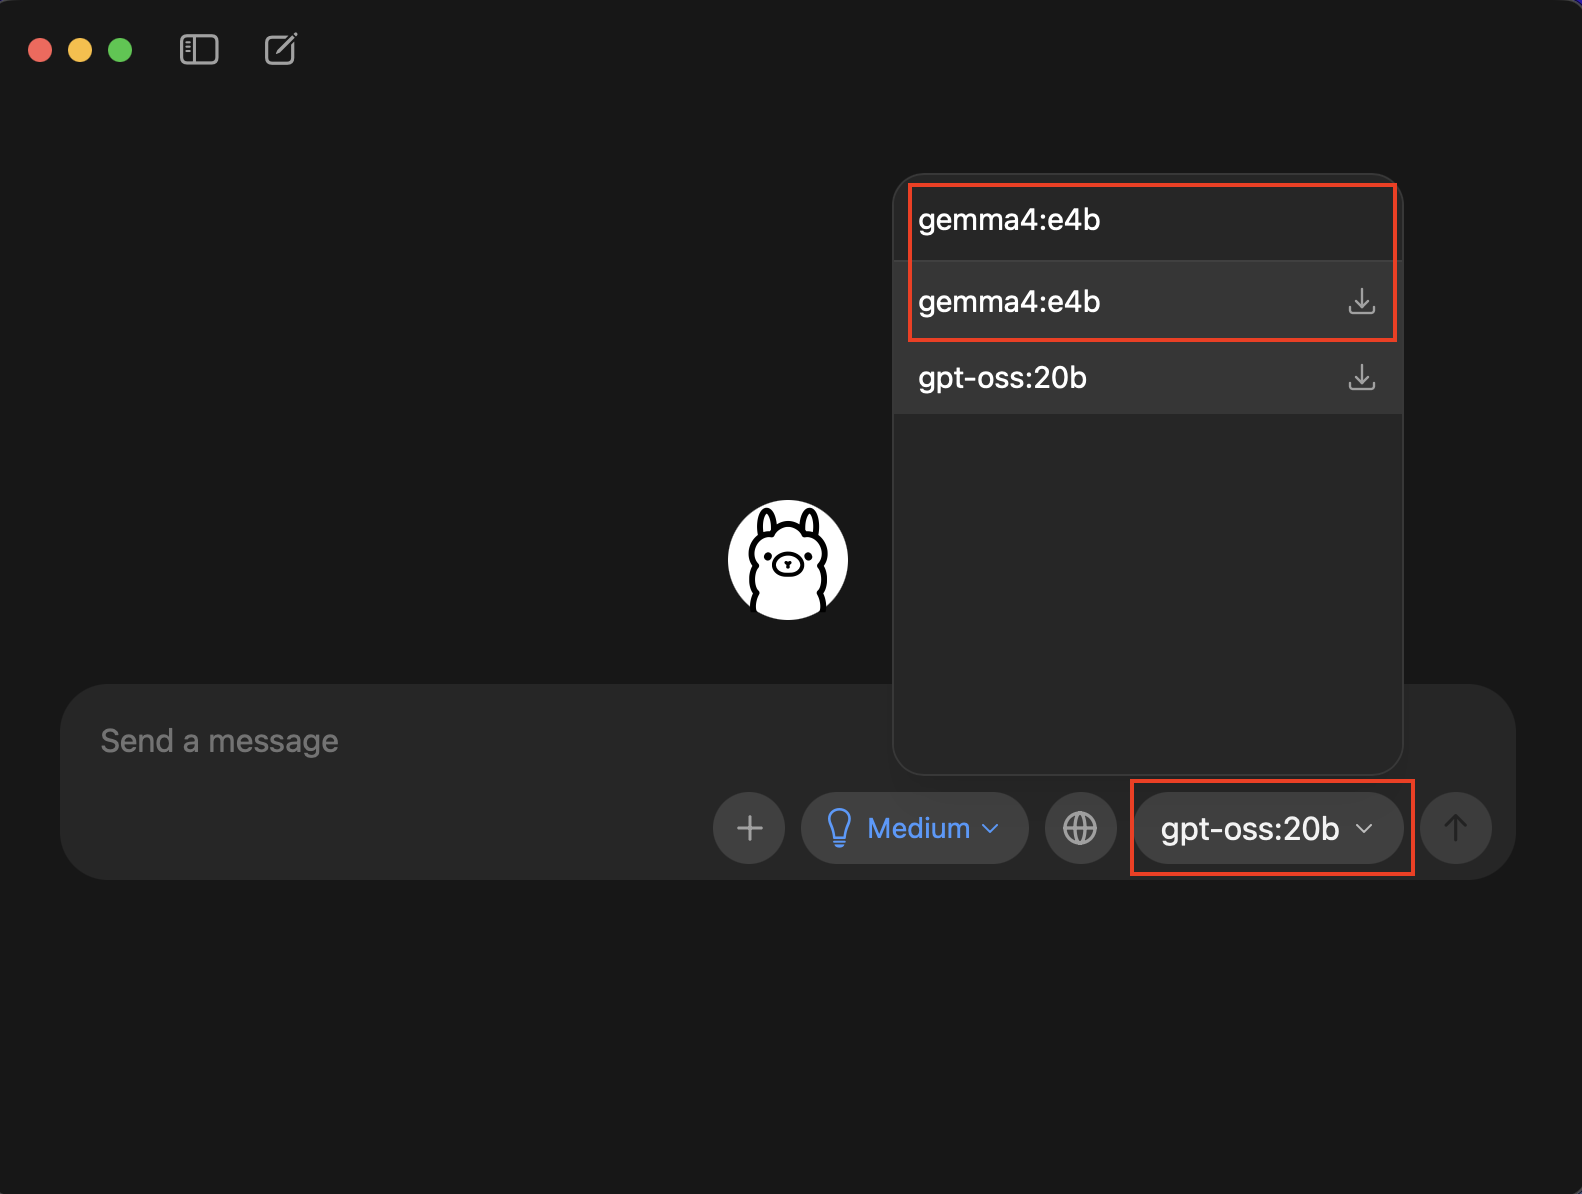Start a new chat with the compose icon
Image resolution: width=1582 pixels, height=1194 pixels.
point(280,49)
